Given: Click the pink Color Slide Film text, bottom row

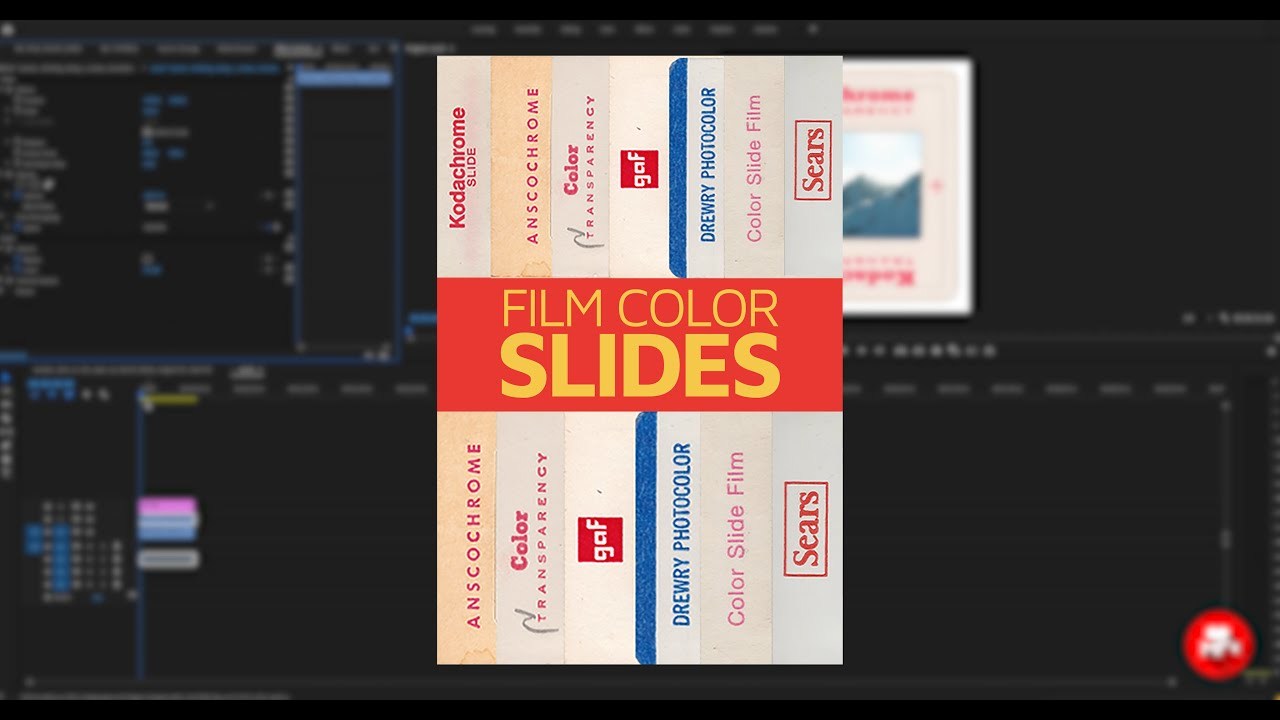Looking at the screenshot, I should (736, 537).
